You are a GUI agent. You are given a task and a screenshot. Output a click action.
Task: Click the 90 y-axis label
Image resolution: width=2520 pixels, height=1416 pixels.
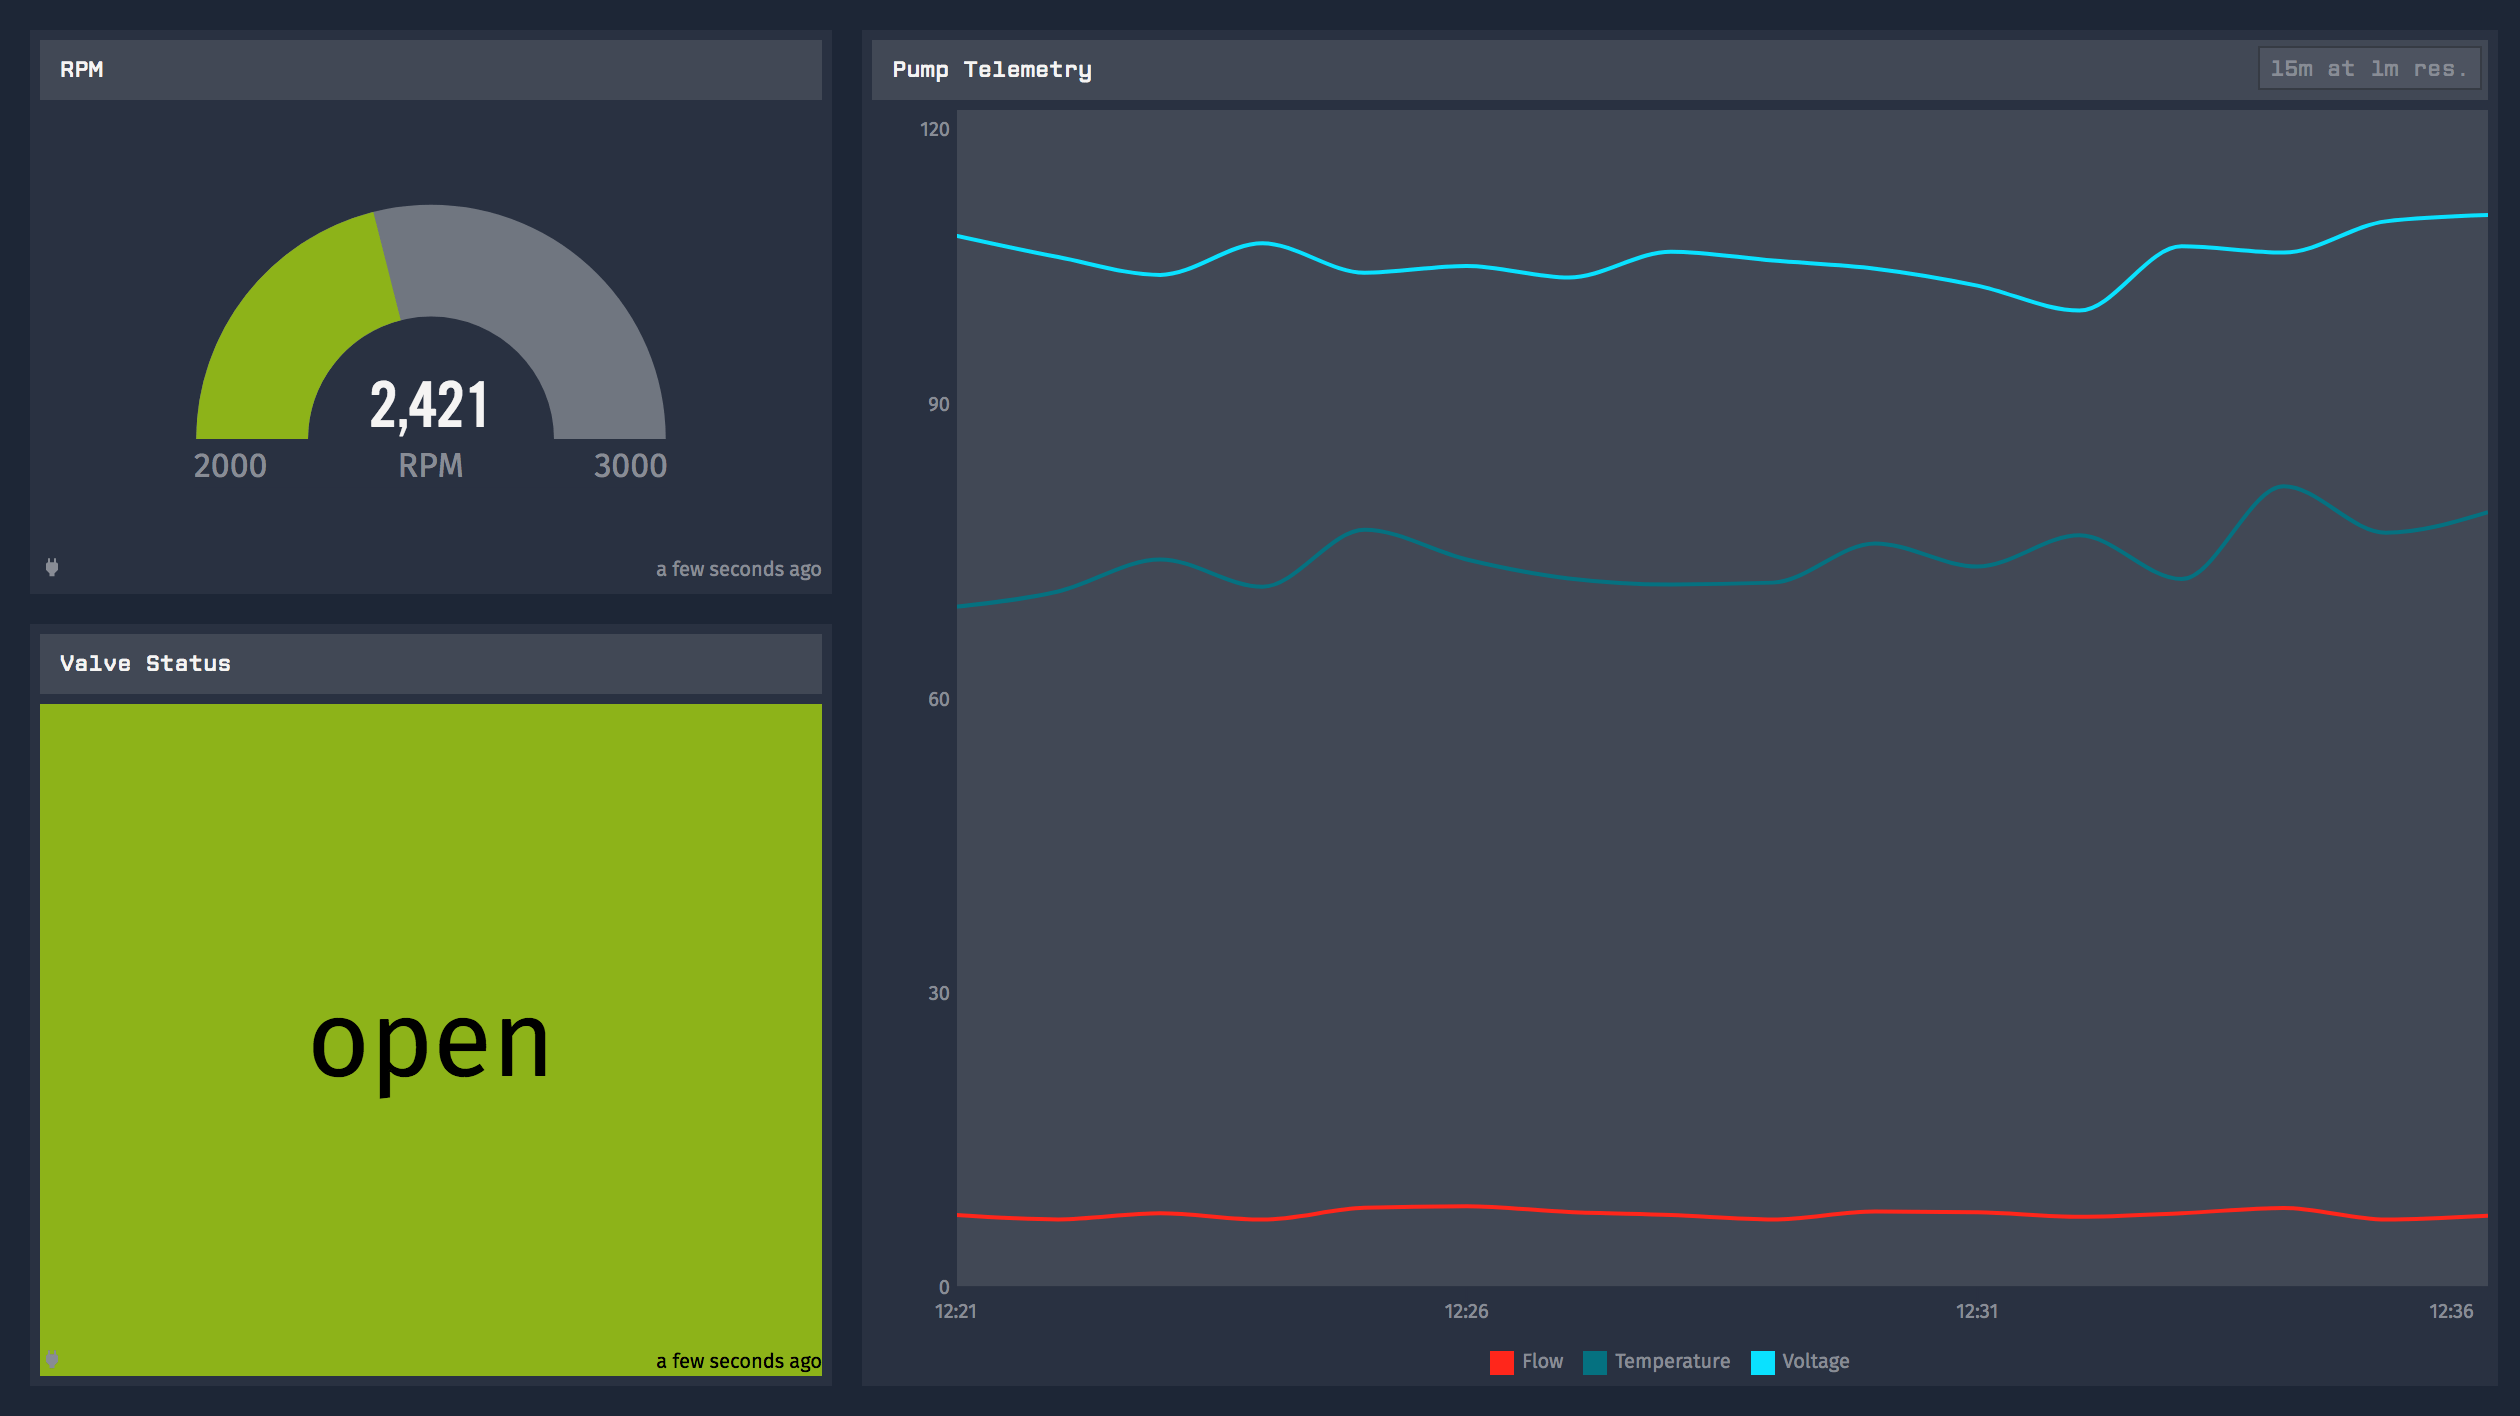pos(938,404)
